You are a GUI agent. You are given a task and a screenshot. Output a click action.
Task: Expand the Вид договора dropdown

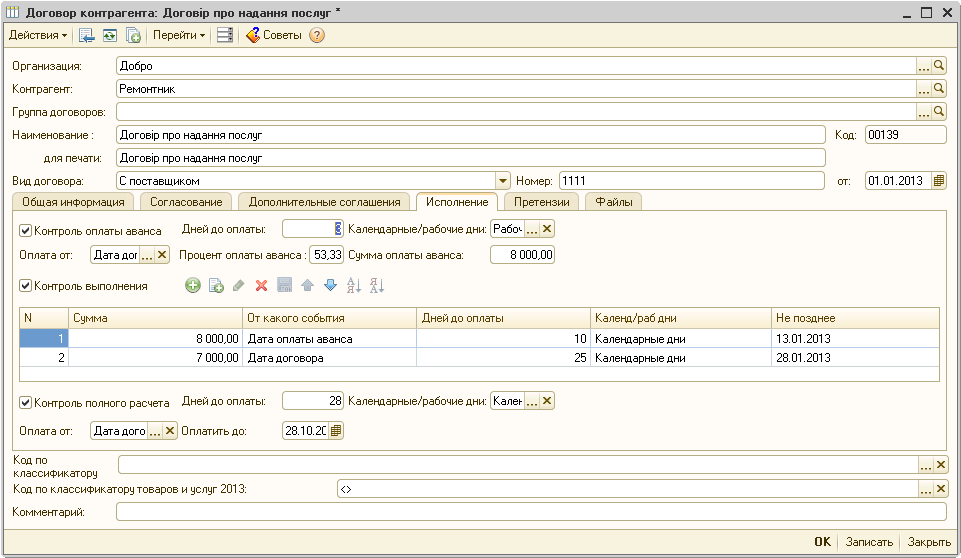[503, 181]
